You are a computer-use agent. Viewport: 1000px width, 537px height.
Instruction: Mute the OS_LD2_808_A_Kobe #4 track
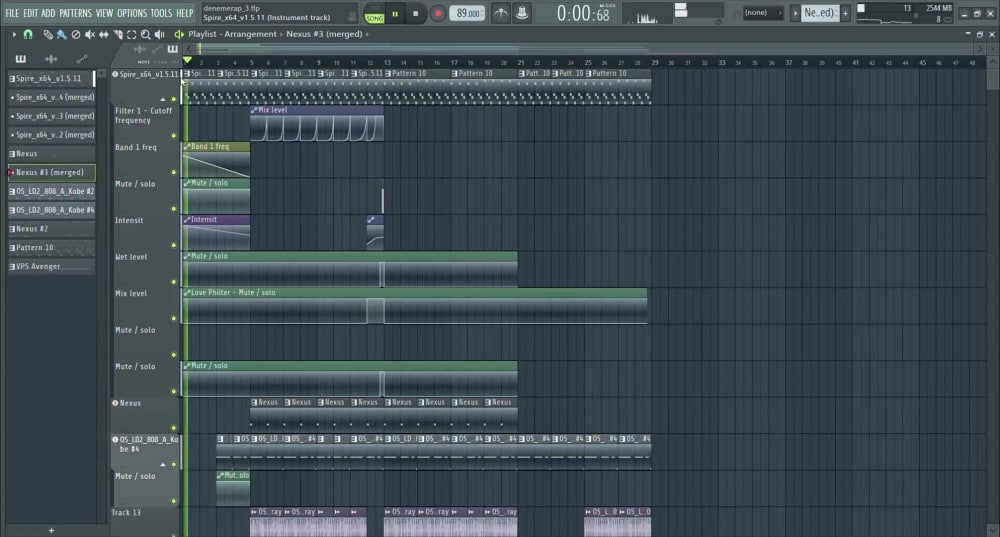coord(173,464)
